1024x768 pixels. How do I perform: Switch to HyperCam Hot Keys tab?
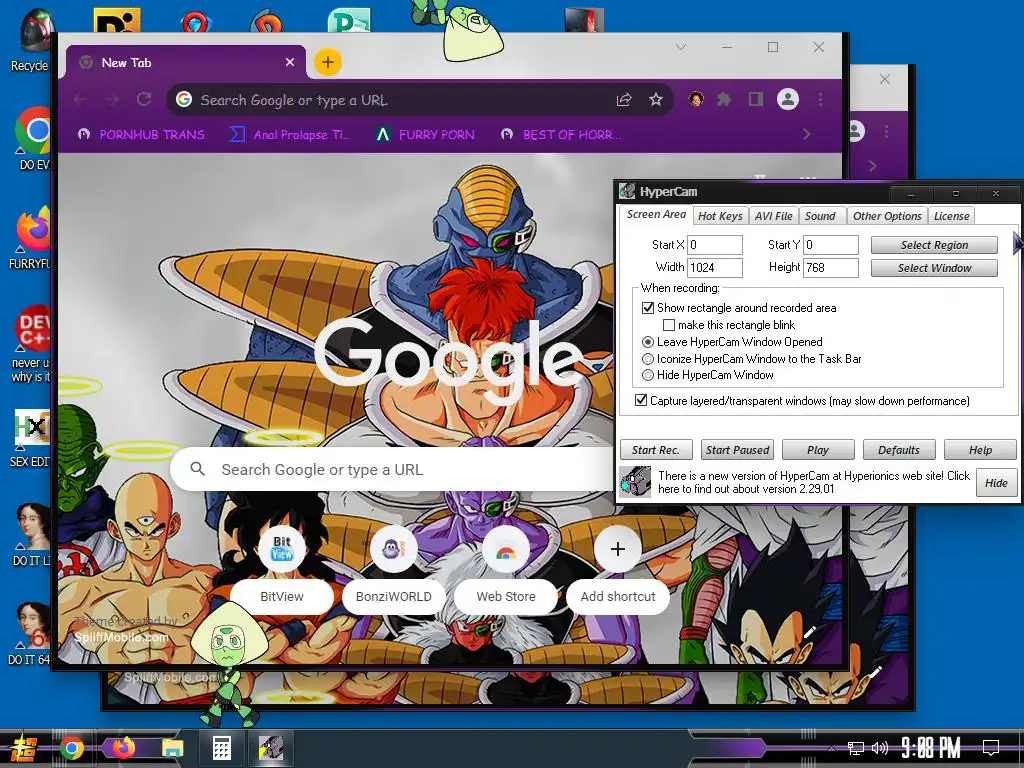[720, 216]
